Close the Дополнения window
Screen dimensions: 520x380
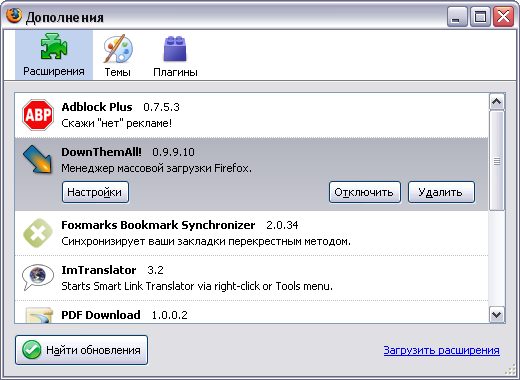503,16
